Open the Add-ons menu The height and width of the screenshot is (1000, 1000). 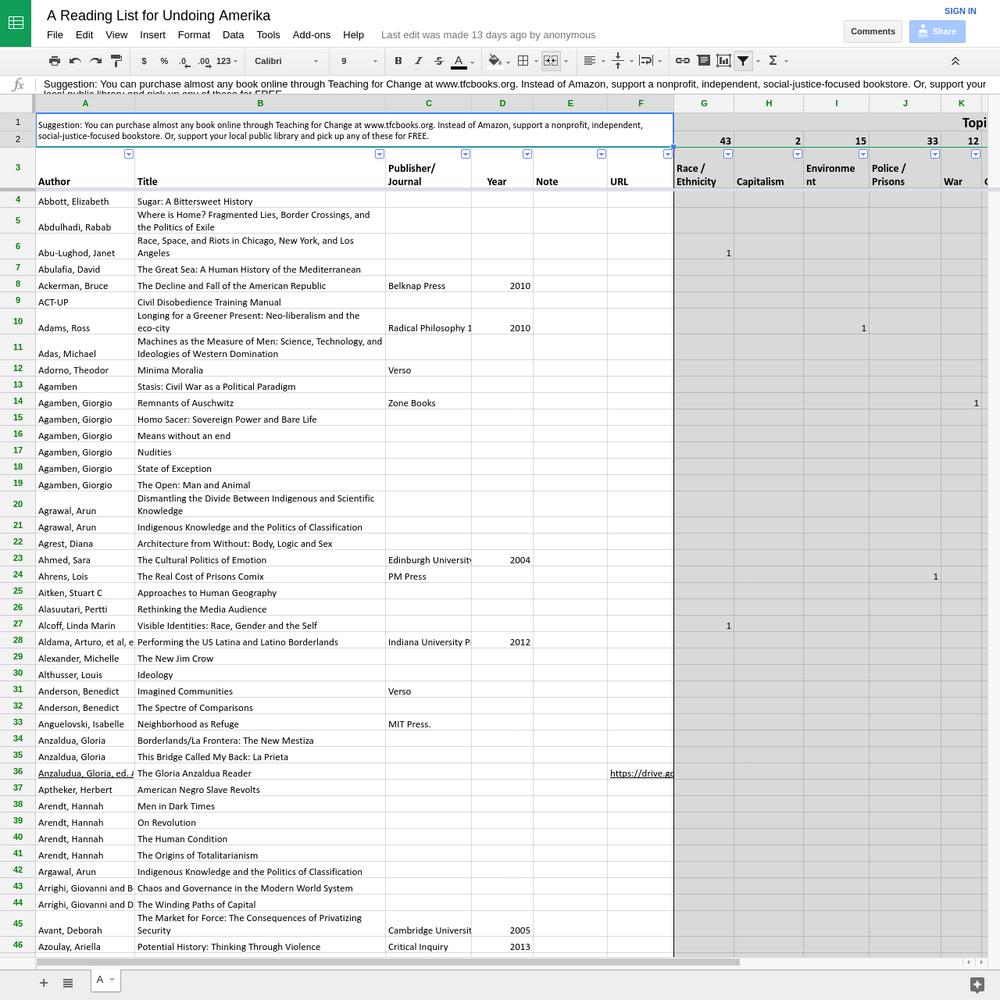(311, 35)
